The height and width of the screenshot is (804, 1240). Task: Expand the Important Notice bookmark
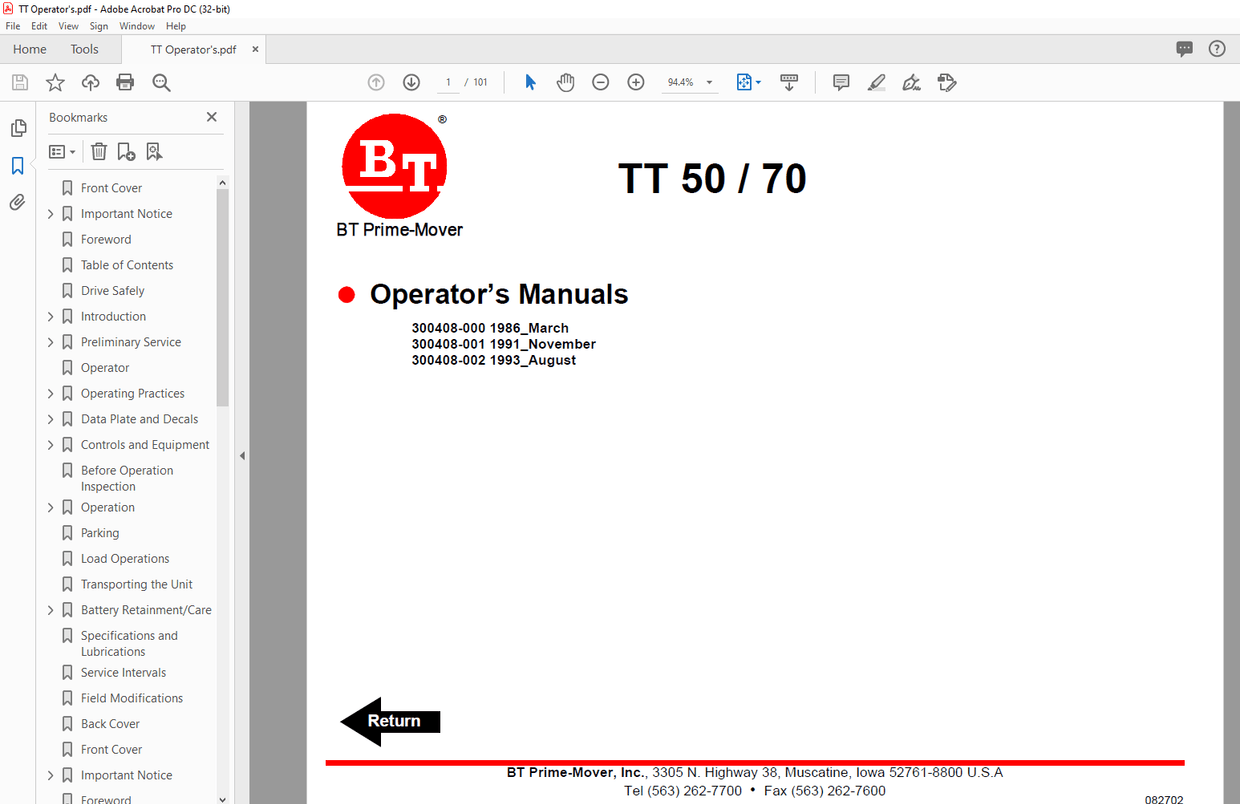tap(50, 213)
